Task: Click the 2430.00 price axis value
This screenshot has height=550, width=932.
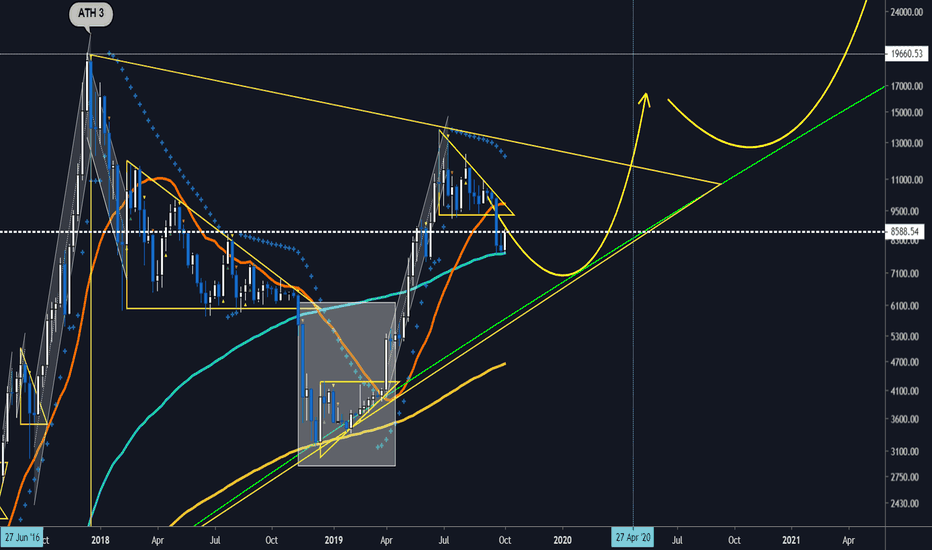Action: pos(905,503)
